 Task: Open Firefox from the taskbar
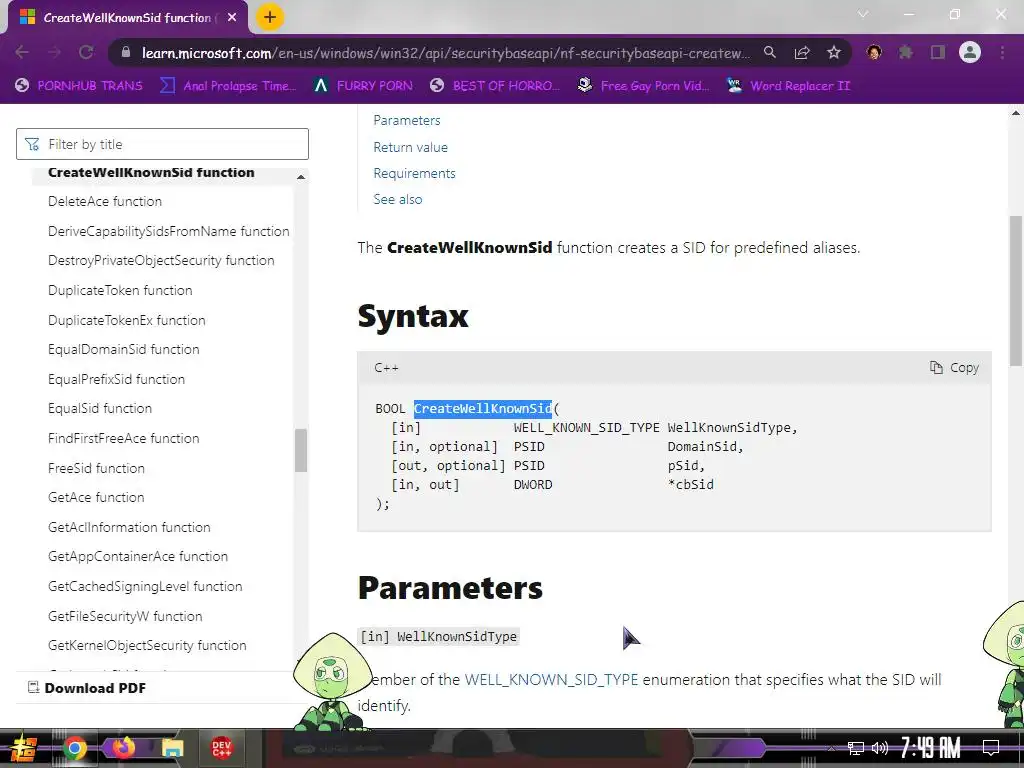click(x=123, y=747)
